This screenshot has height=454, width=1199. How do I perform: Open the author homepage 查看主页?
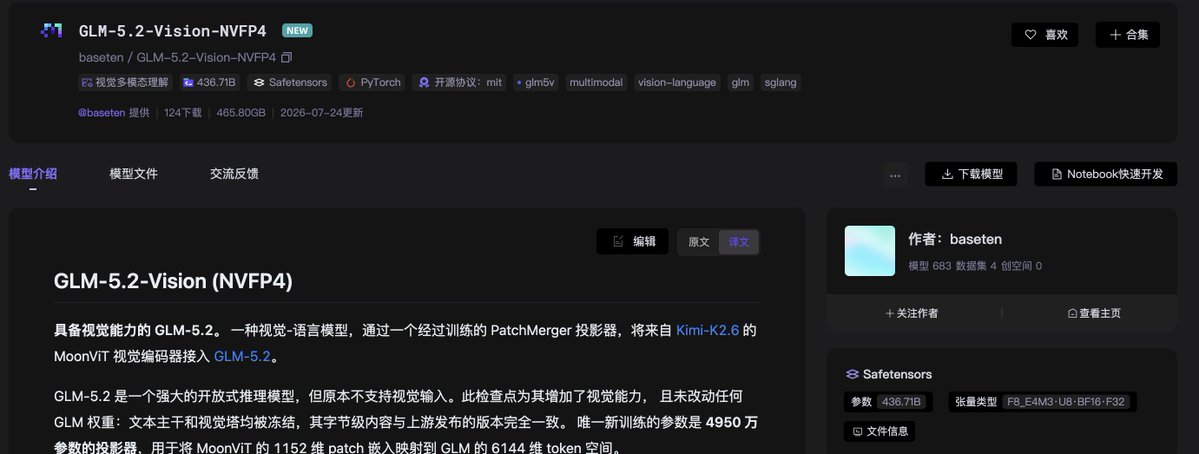(x=1094, y=313)
